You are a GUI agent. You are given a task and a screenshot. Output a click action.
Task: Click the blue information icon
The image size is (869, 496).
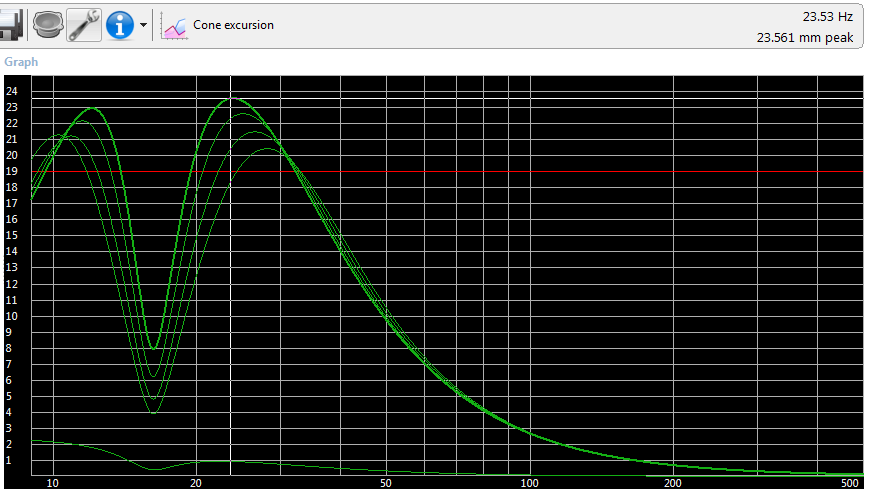(x=120, y=25)
